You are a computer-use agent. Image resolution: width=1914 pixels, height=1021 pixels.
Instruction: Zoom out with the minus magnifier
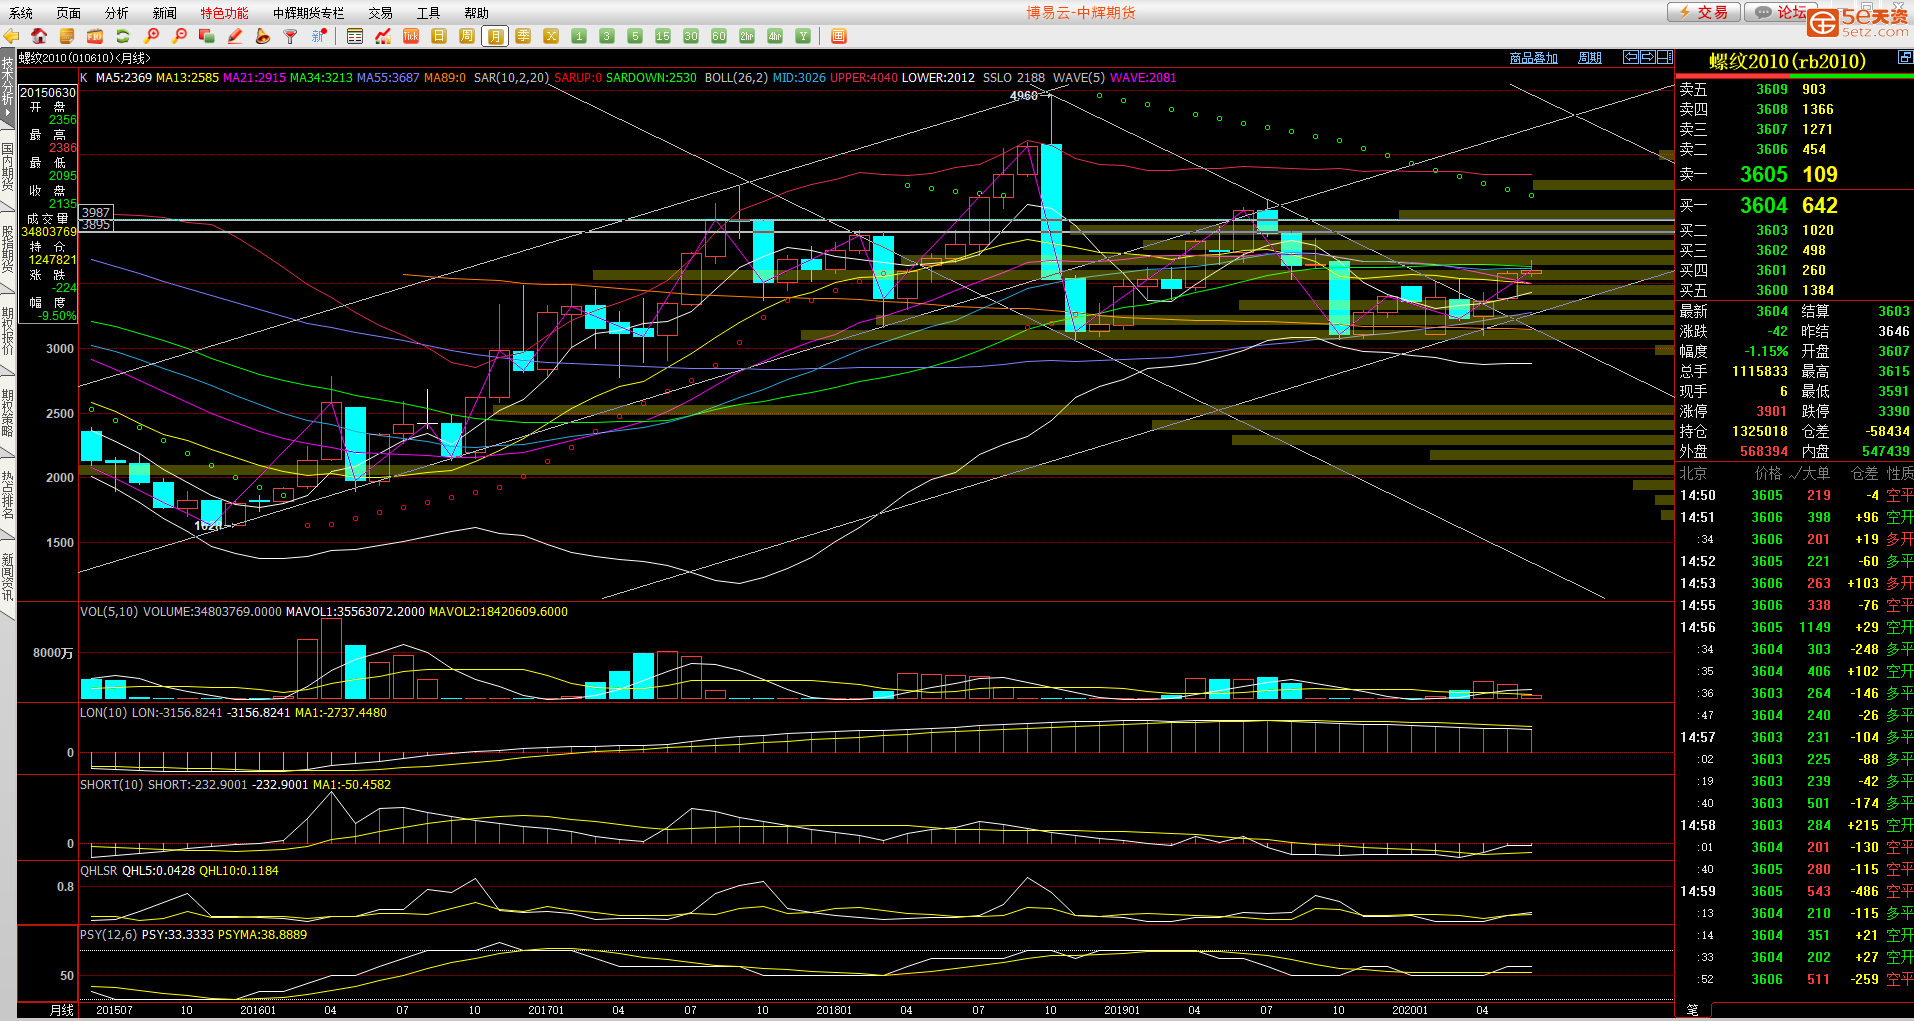(180, 36)
